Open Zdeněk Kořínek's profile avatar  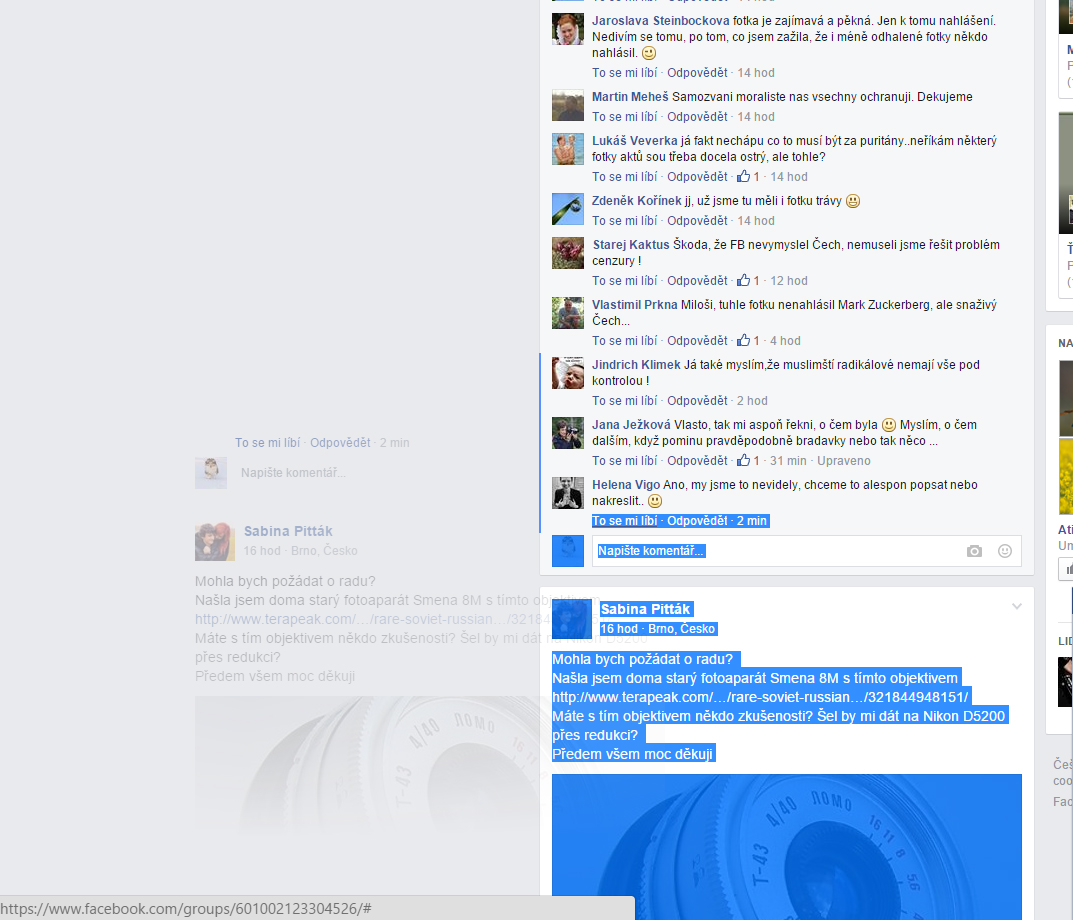[x=568, y=209]
